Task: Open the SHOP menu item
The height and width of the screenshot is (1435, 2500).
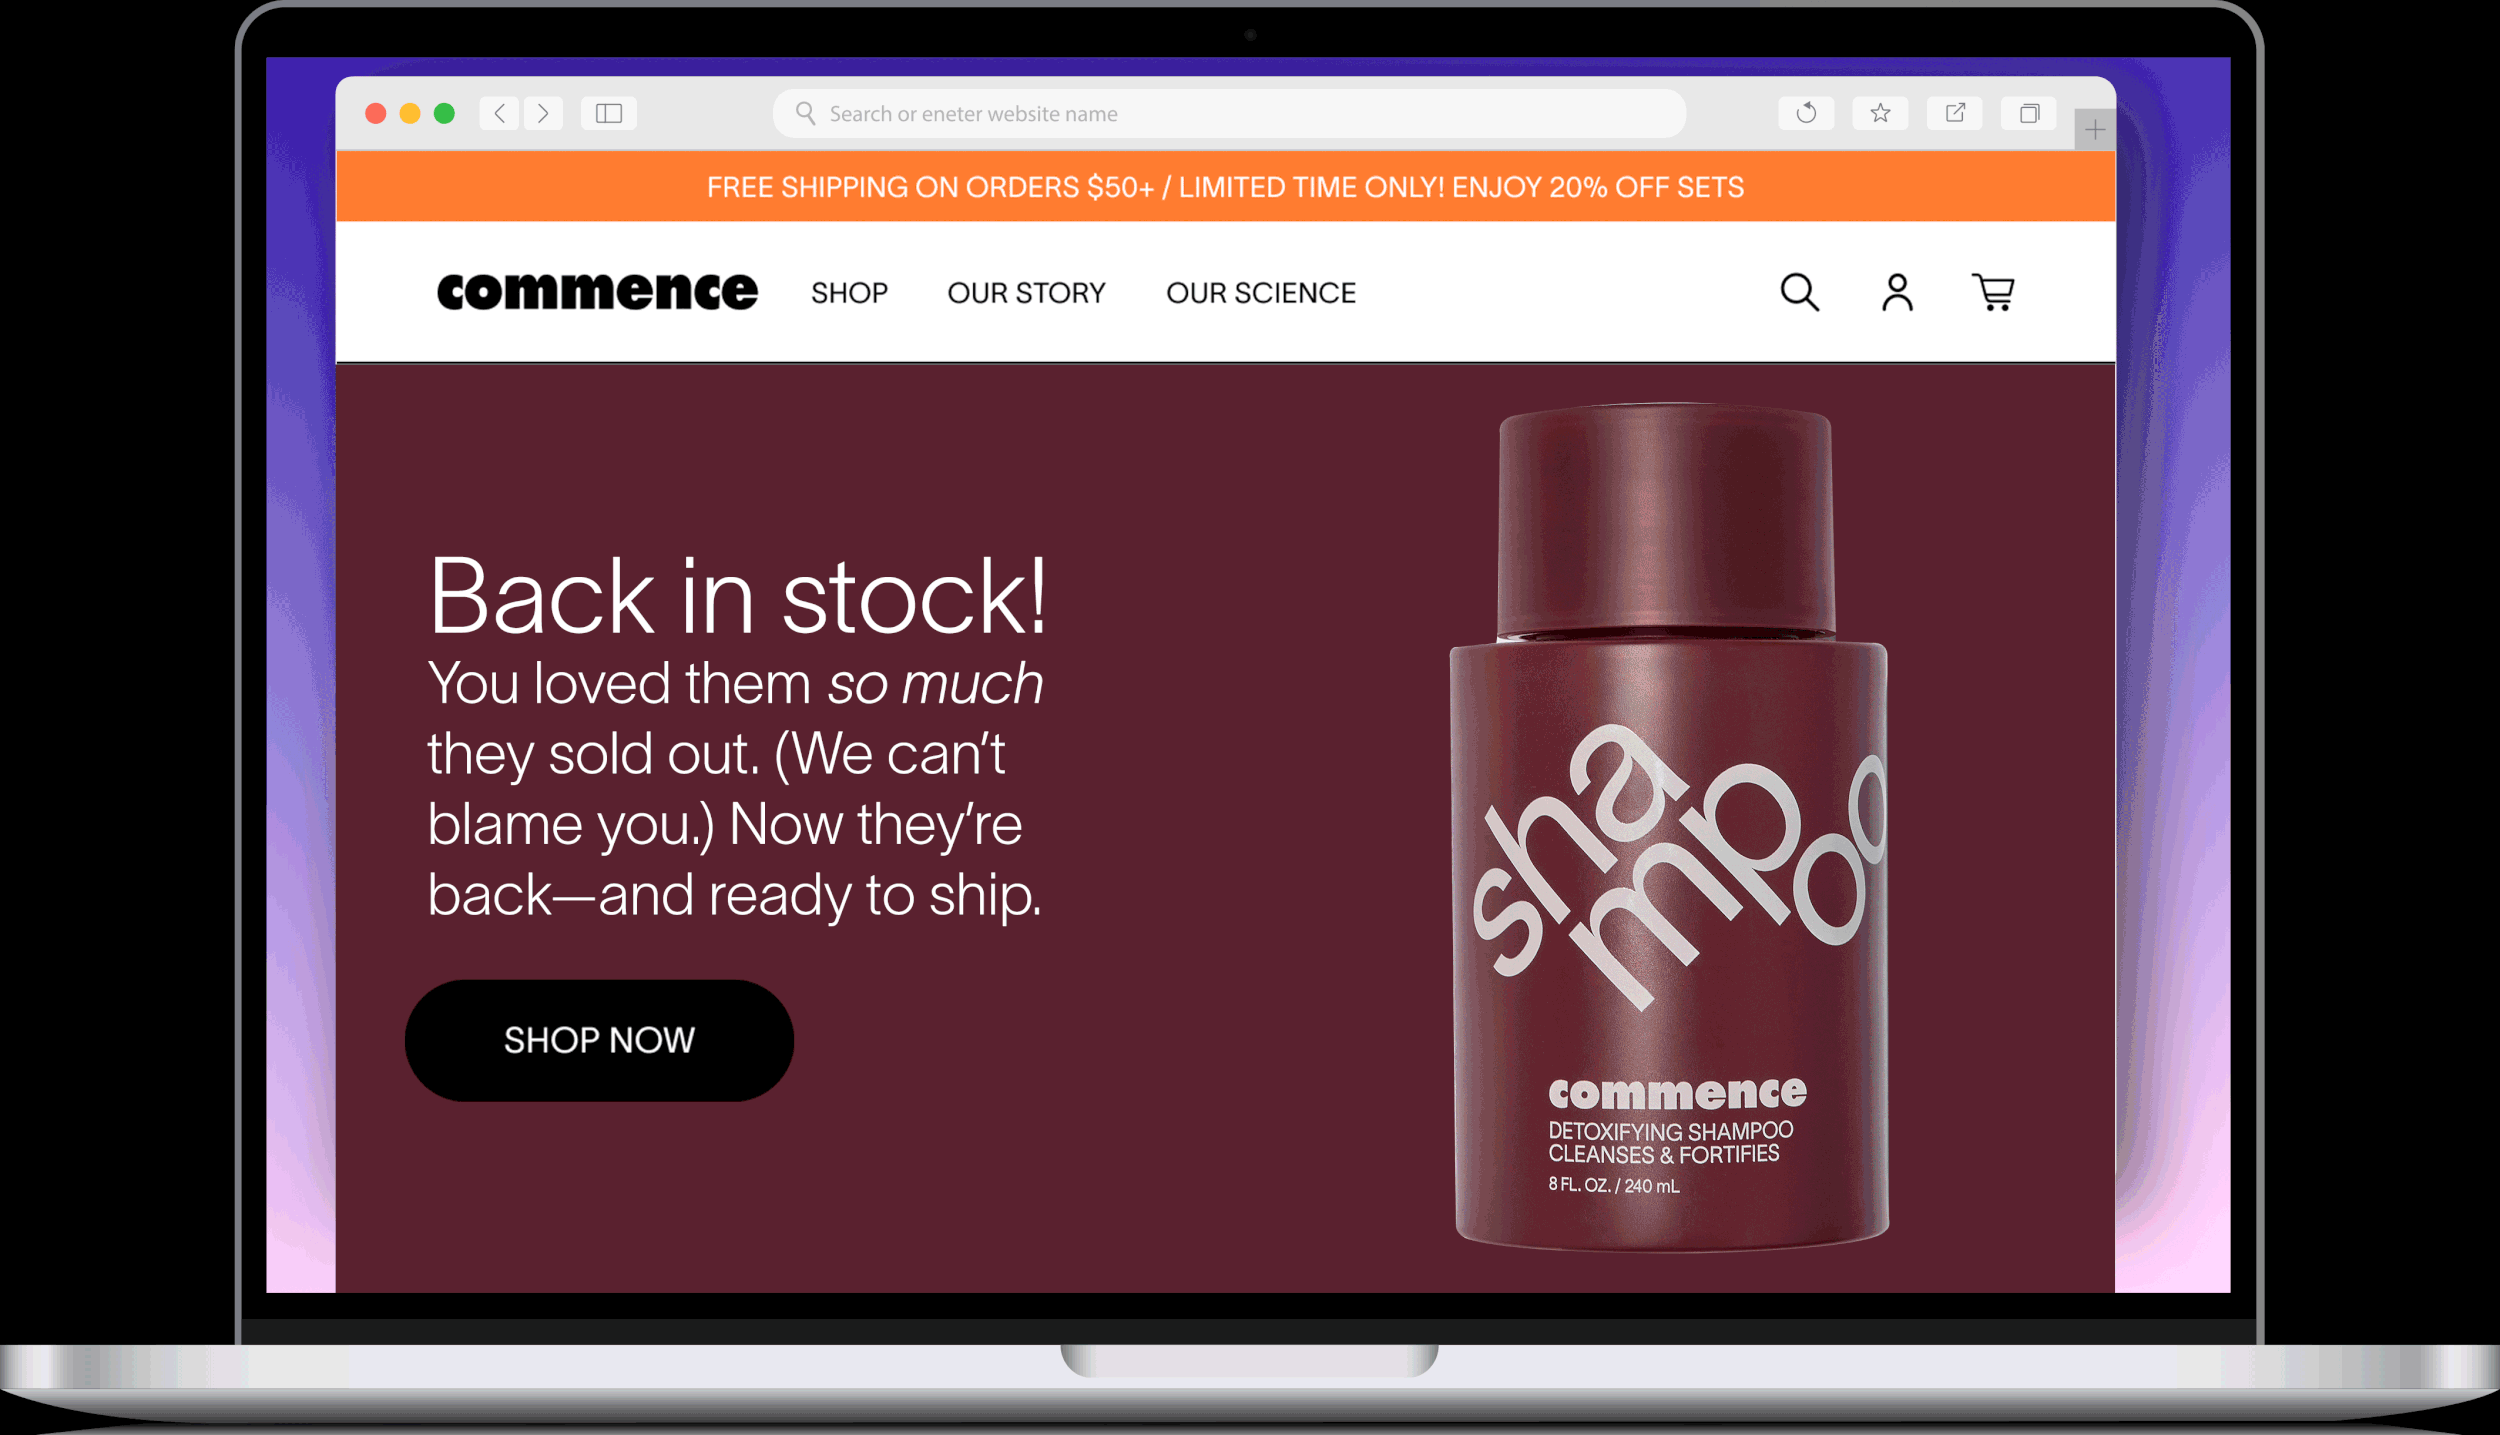Action: [x=849, y=293]
